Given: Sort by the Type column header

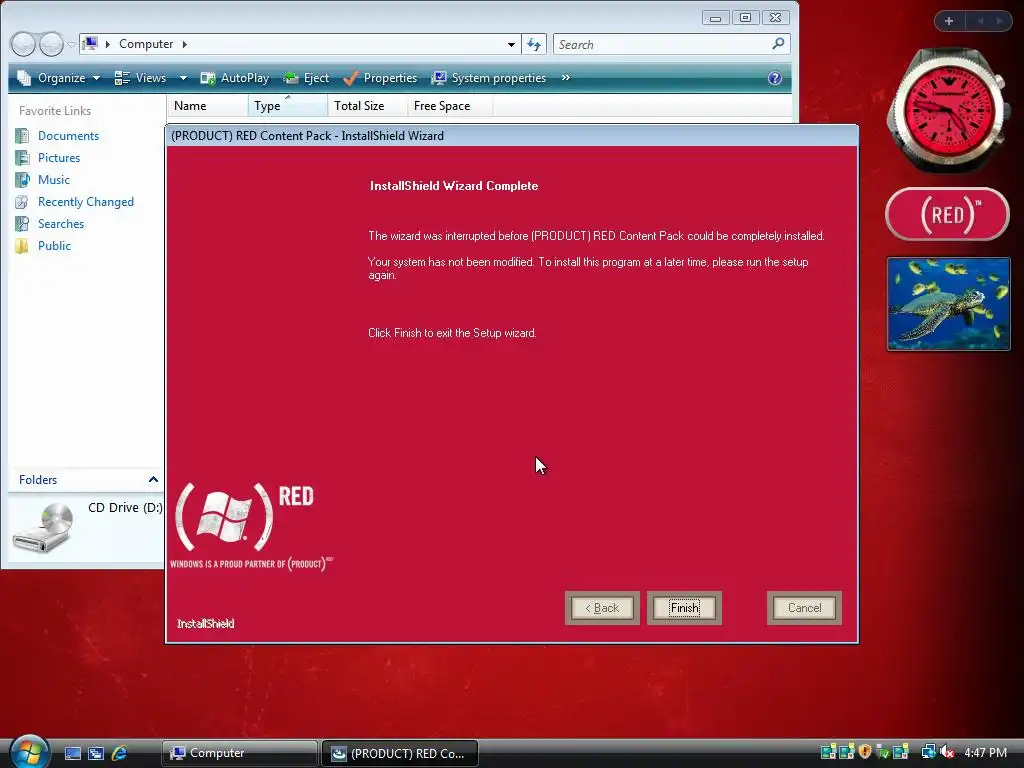Looking at the screenshot, I should (x=287, y=106).
